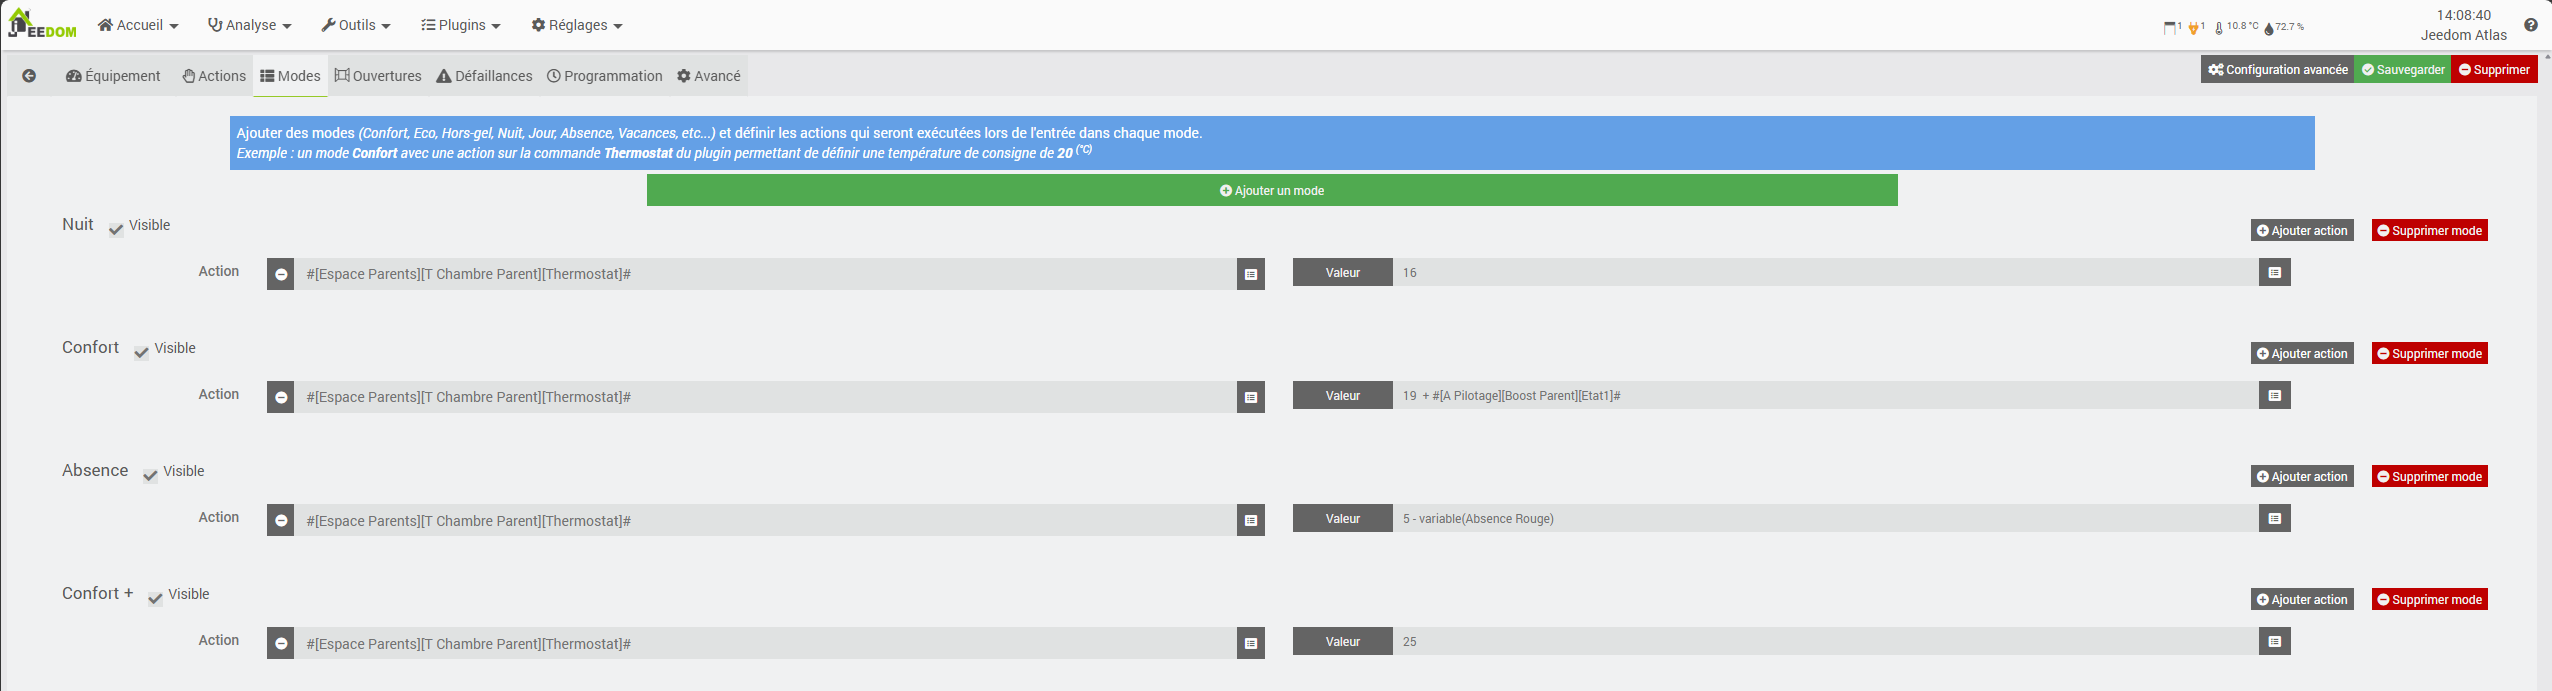Uncheck Visible for Nuit mode
The image size is (2552, 691).
pos(116,229)
